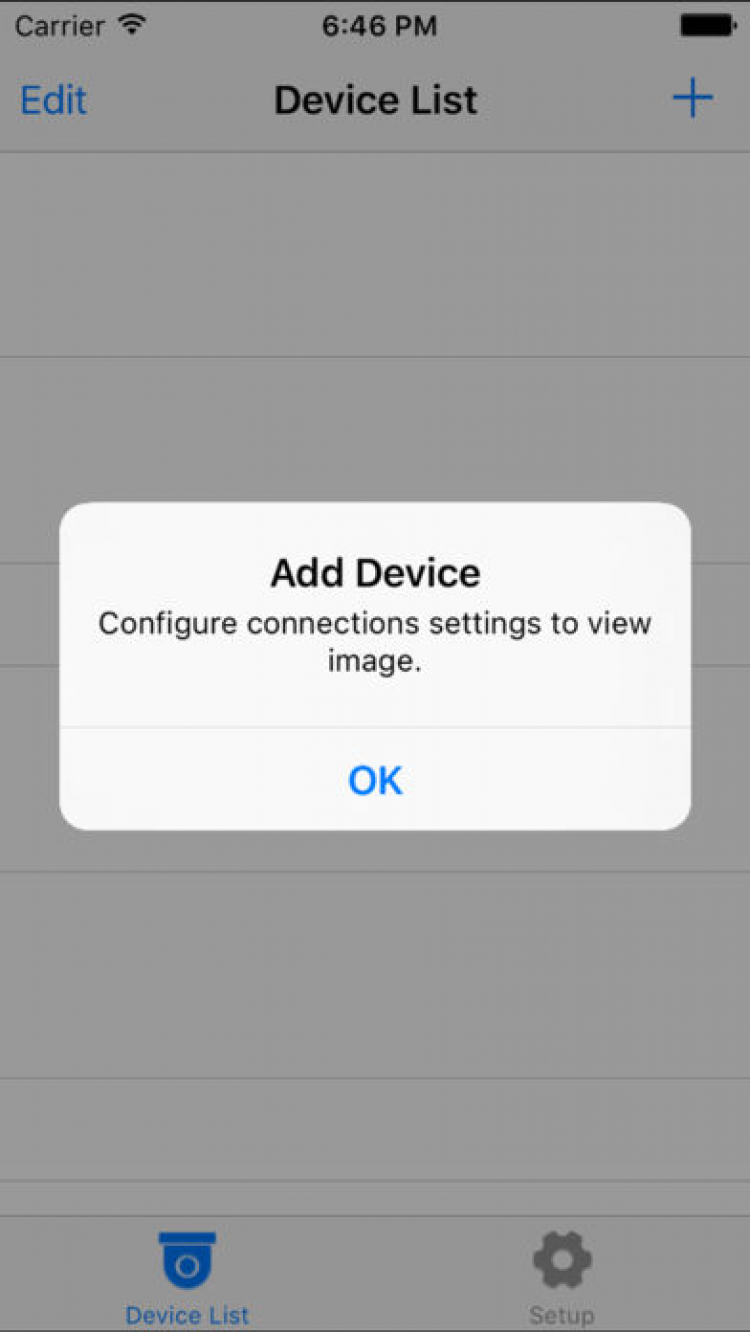The height and width of the screenshot is (1332, 750).
Task: Tap empty tab bar space between the tabs
Action: (375, 1274)
